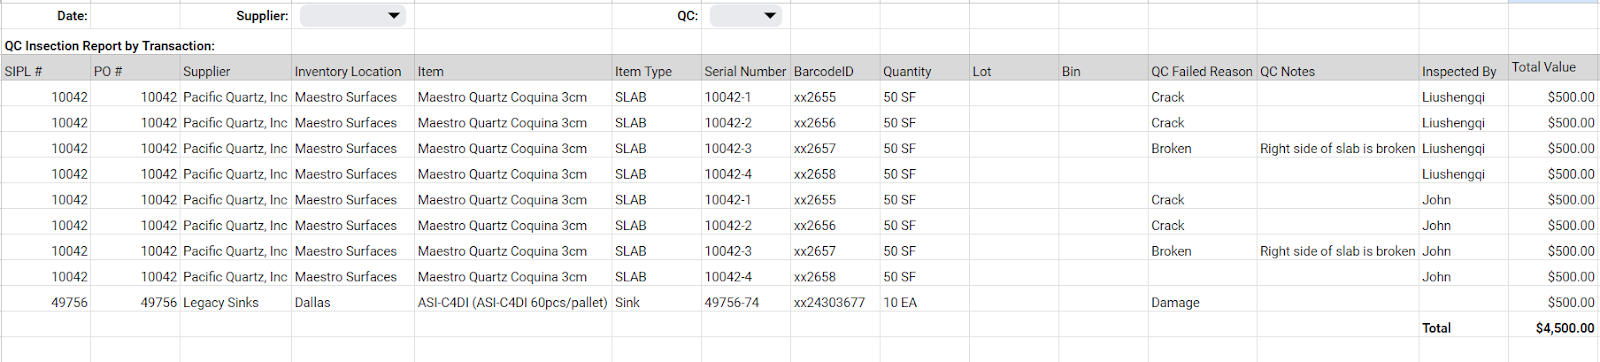This screenshot has width=1600, height=362.
Task: Select the QC Insection Report by Transaction title
Action: (x=110, y=46)
